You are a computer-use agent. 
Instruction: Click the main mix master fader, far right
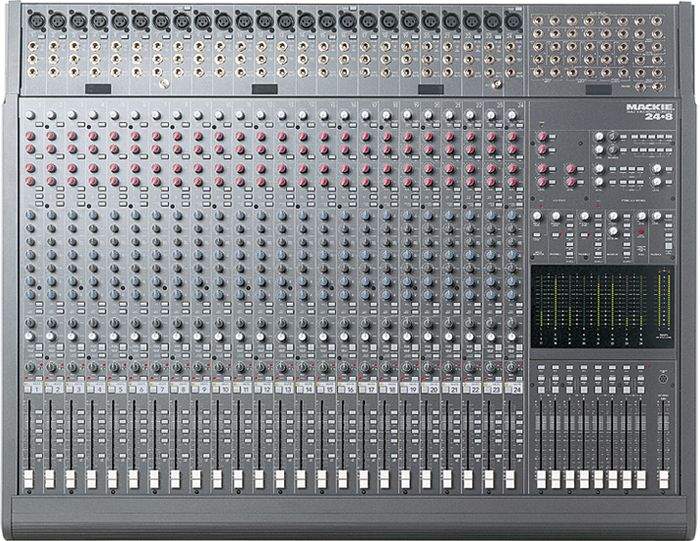(x=664, y=479)
